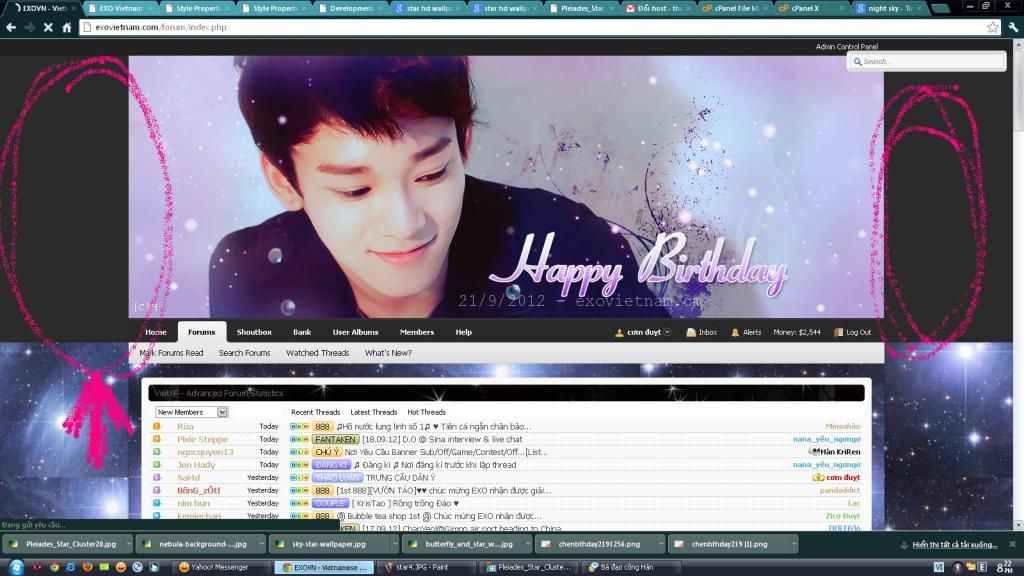Launch Firefox from the quick launch bar
The image size is (1024, 576).
point(88,567)
